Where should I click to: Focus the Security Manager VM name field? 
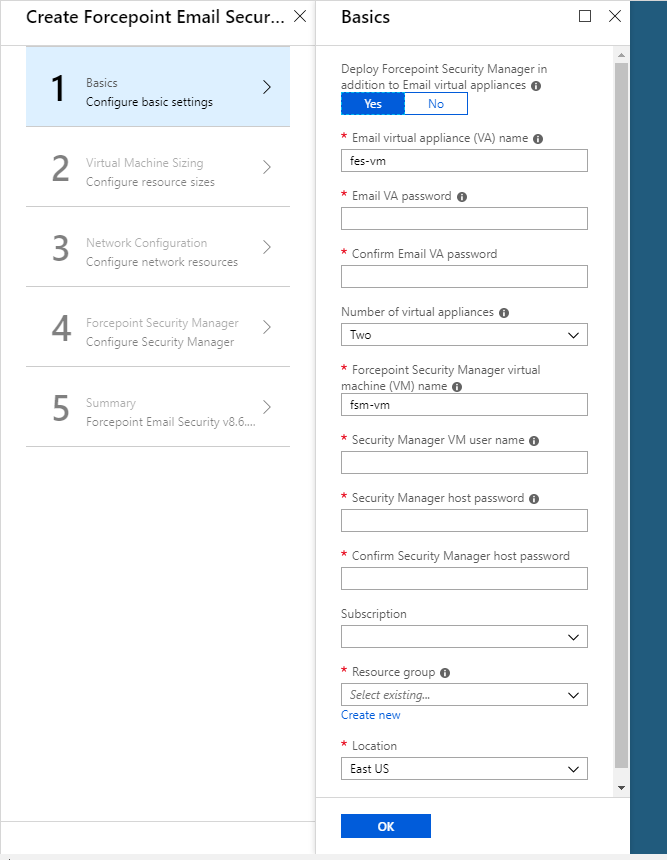(x=464, y=405)
